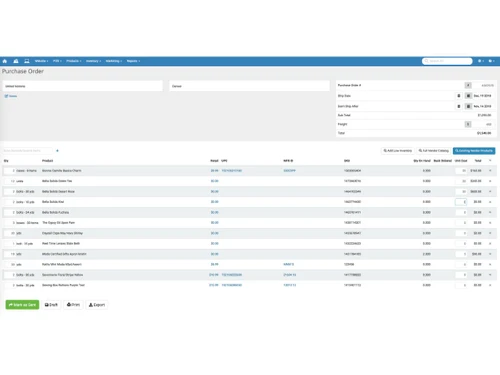Screen dimensions: 500x375
Task: Click the Purchase Order # hash icon
Action: [468, 85]
